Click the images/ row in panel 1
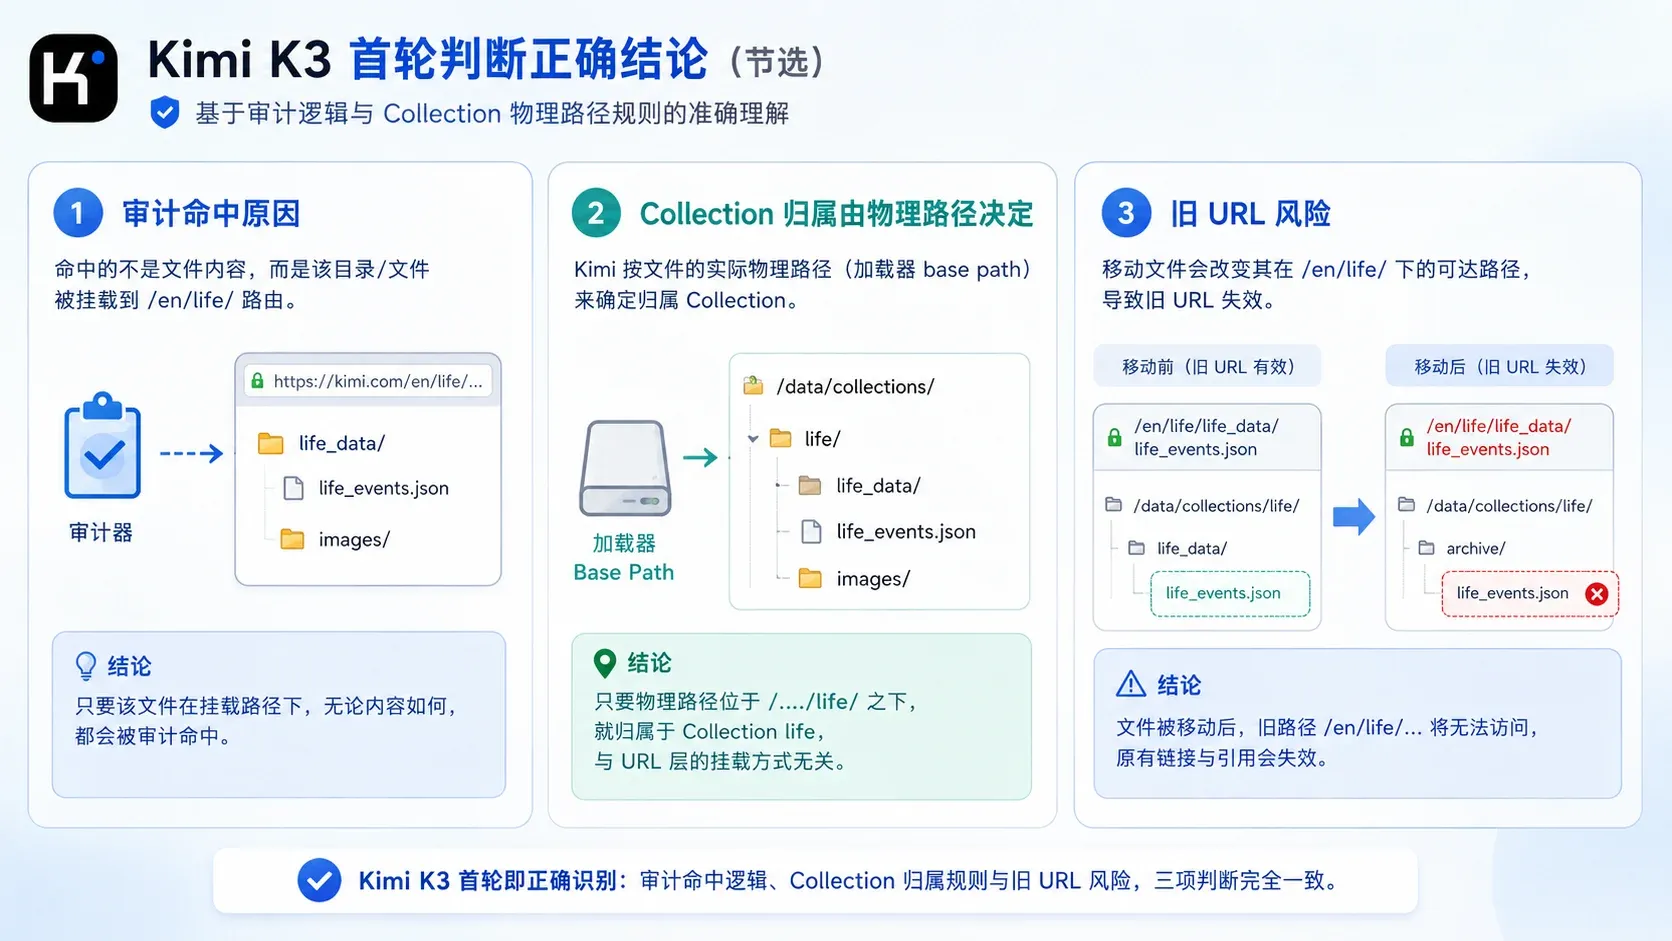This screenshot has height=941, width=1672. pos(335,539)
